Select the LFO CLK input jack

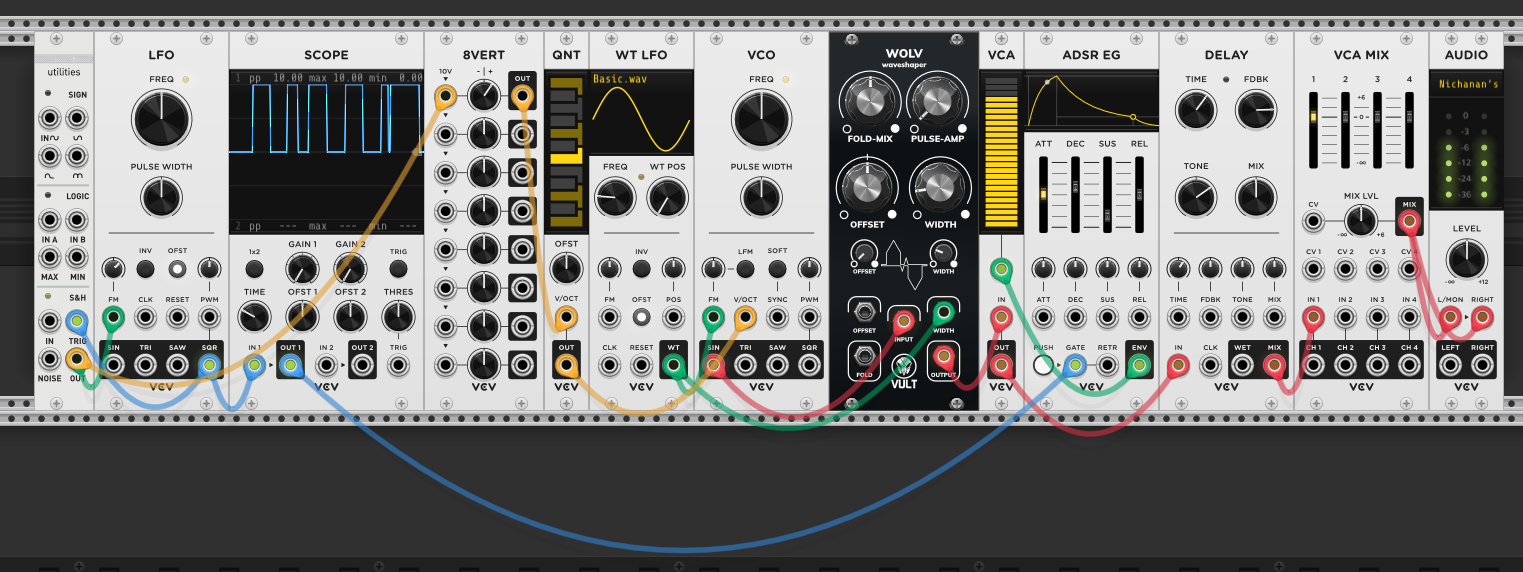coord(145,318)
